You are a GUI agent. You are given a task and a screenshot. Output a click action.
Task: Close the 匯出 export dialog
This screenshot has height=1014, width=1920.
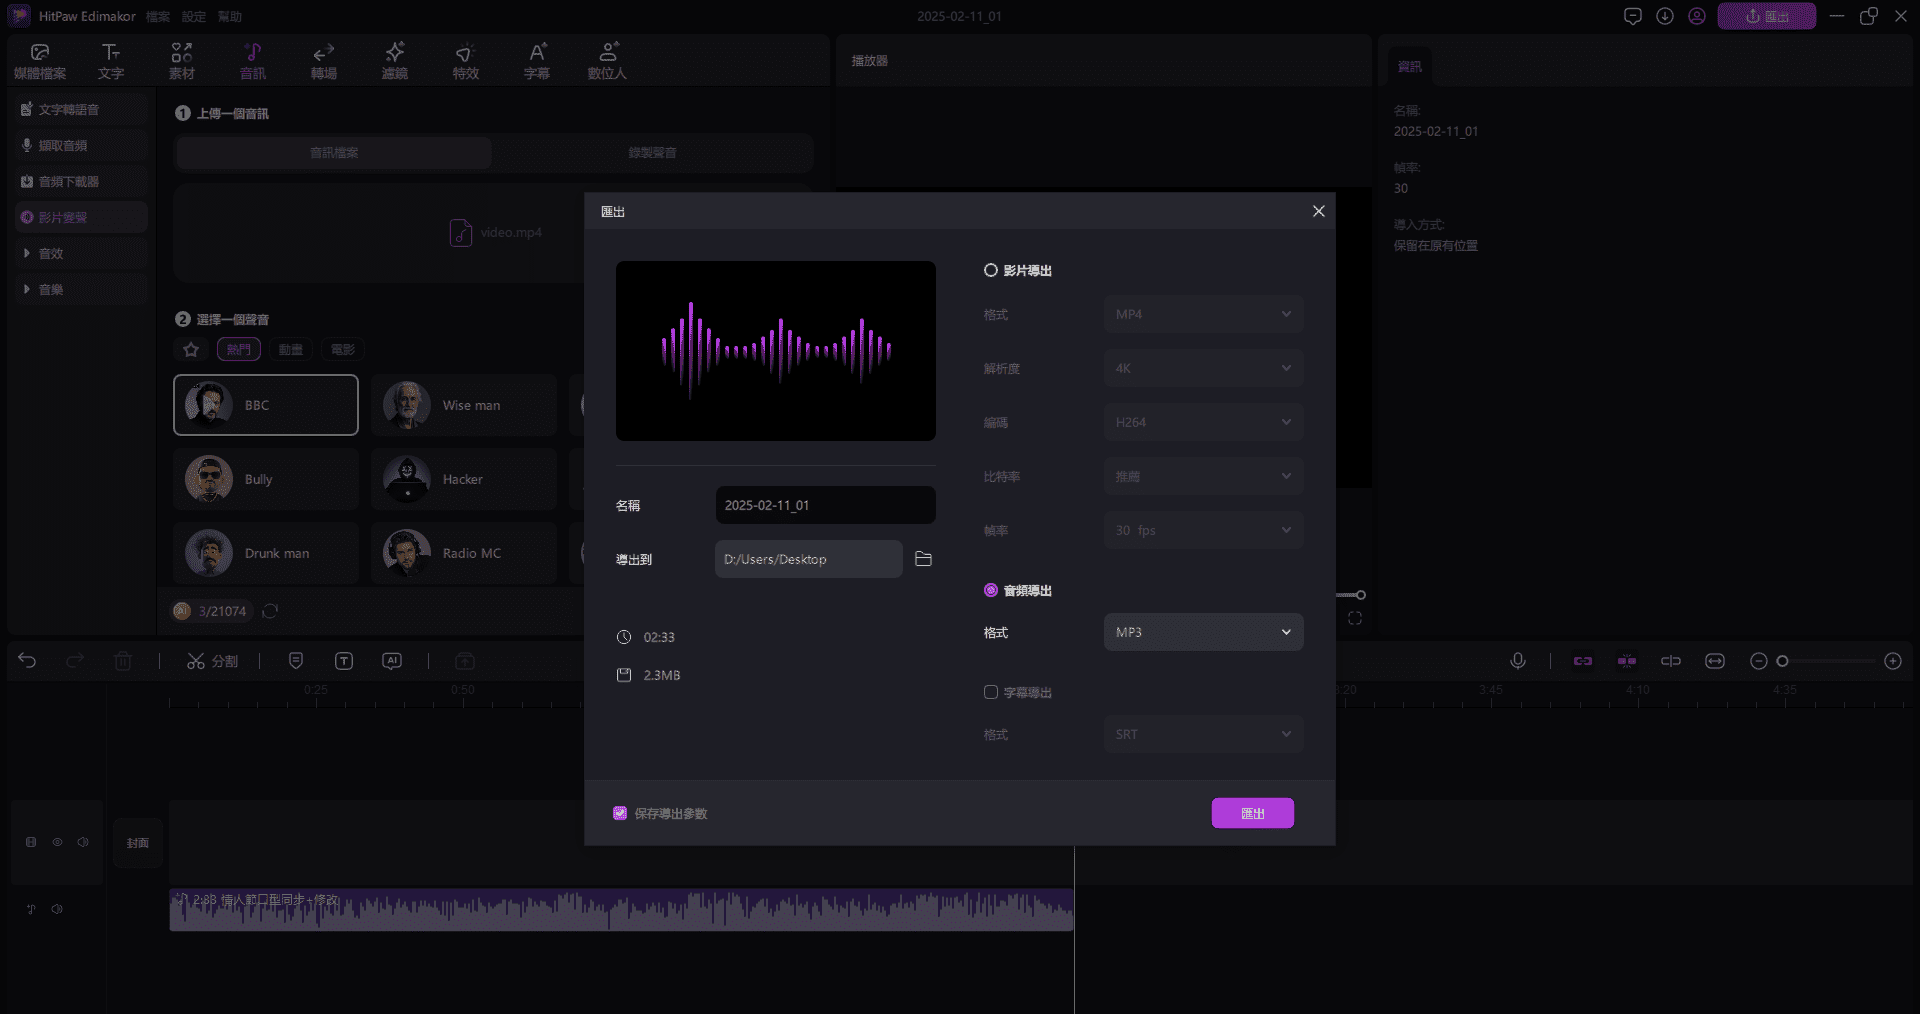[x=1319, y=211]
